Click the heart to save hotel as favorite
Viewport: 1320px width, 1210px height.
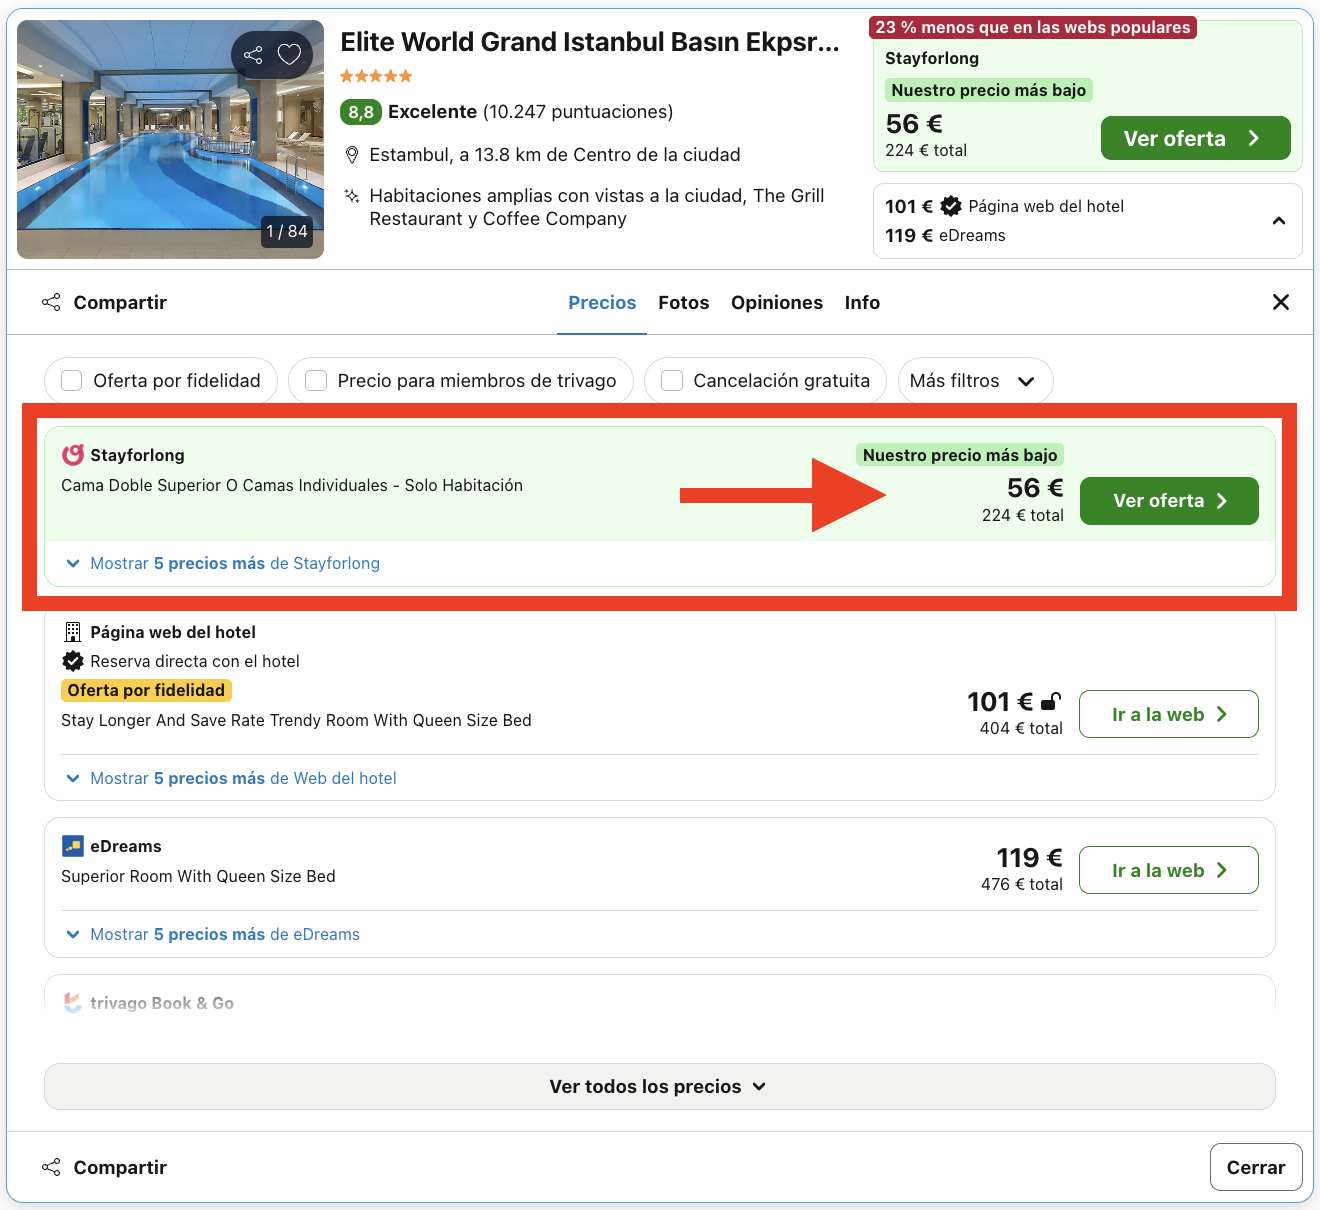(x=289, y=55)
